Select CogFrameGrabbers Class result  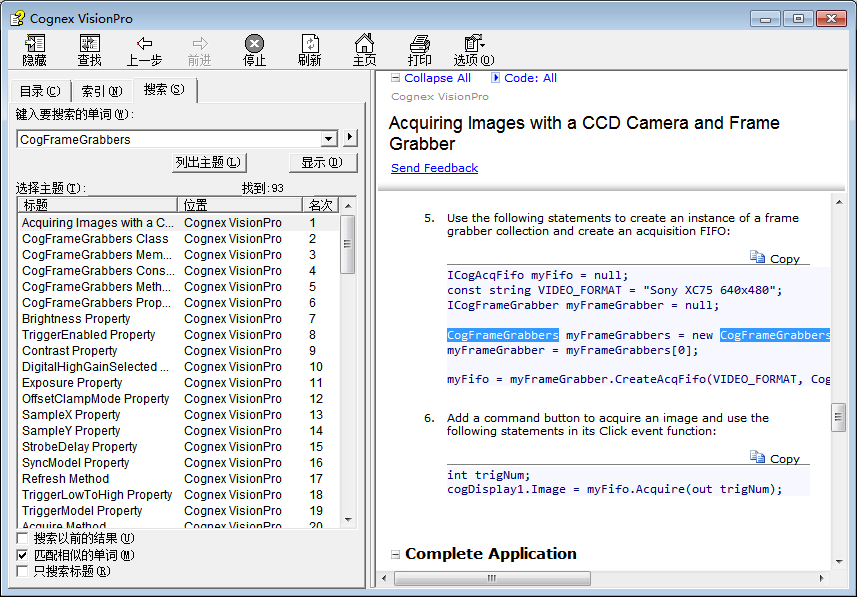(178, 239)
